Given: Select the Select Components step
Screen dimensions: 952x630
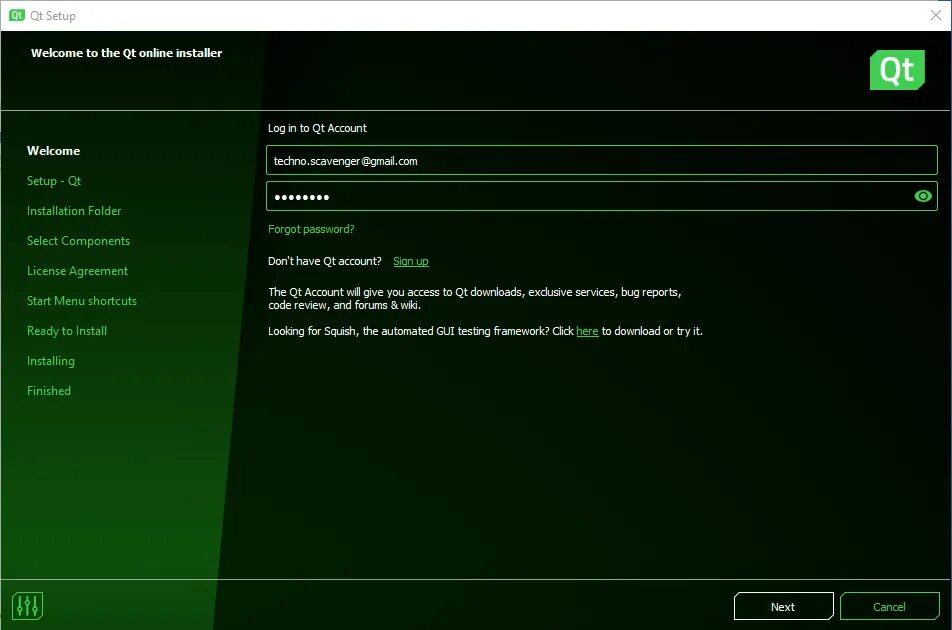Looking at the screenshot, I should [78, 241].
